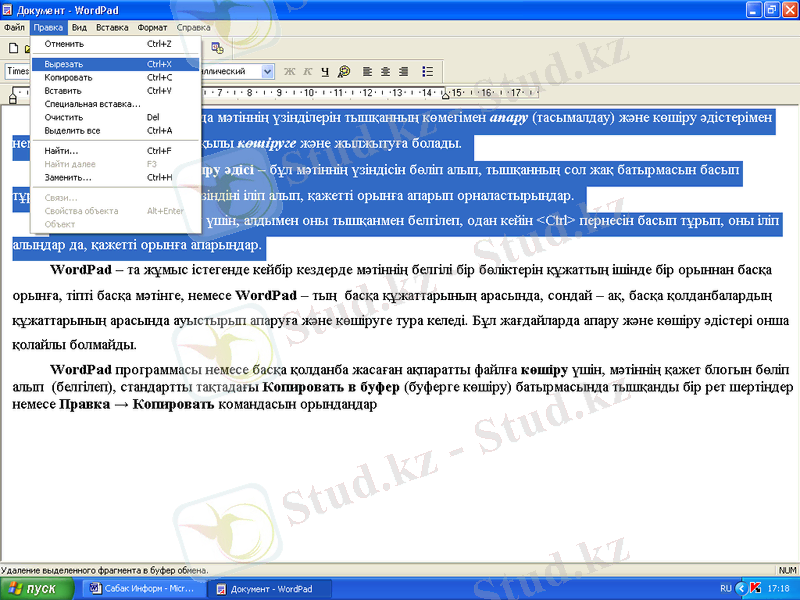
Task: Expand the font script dropdown arrow
Action: (268, 72)
